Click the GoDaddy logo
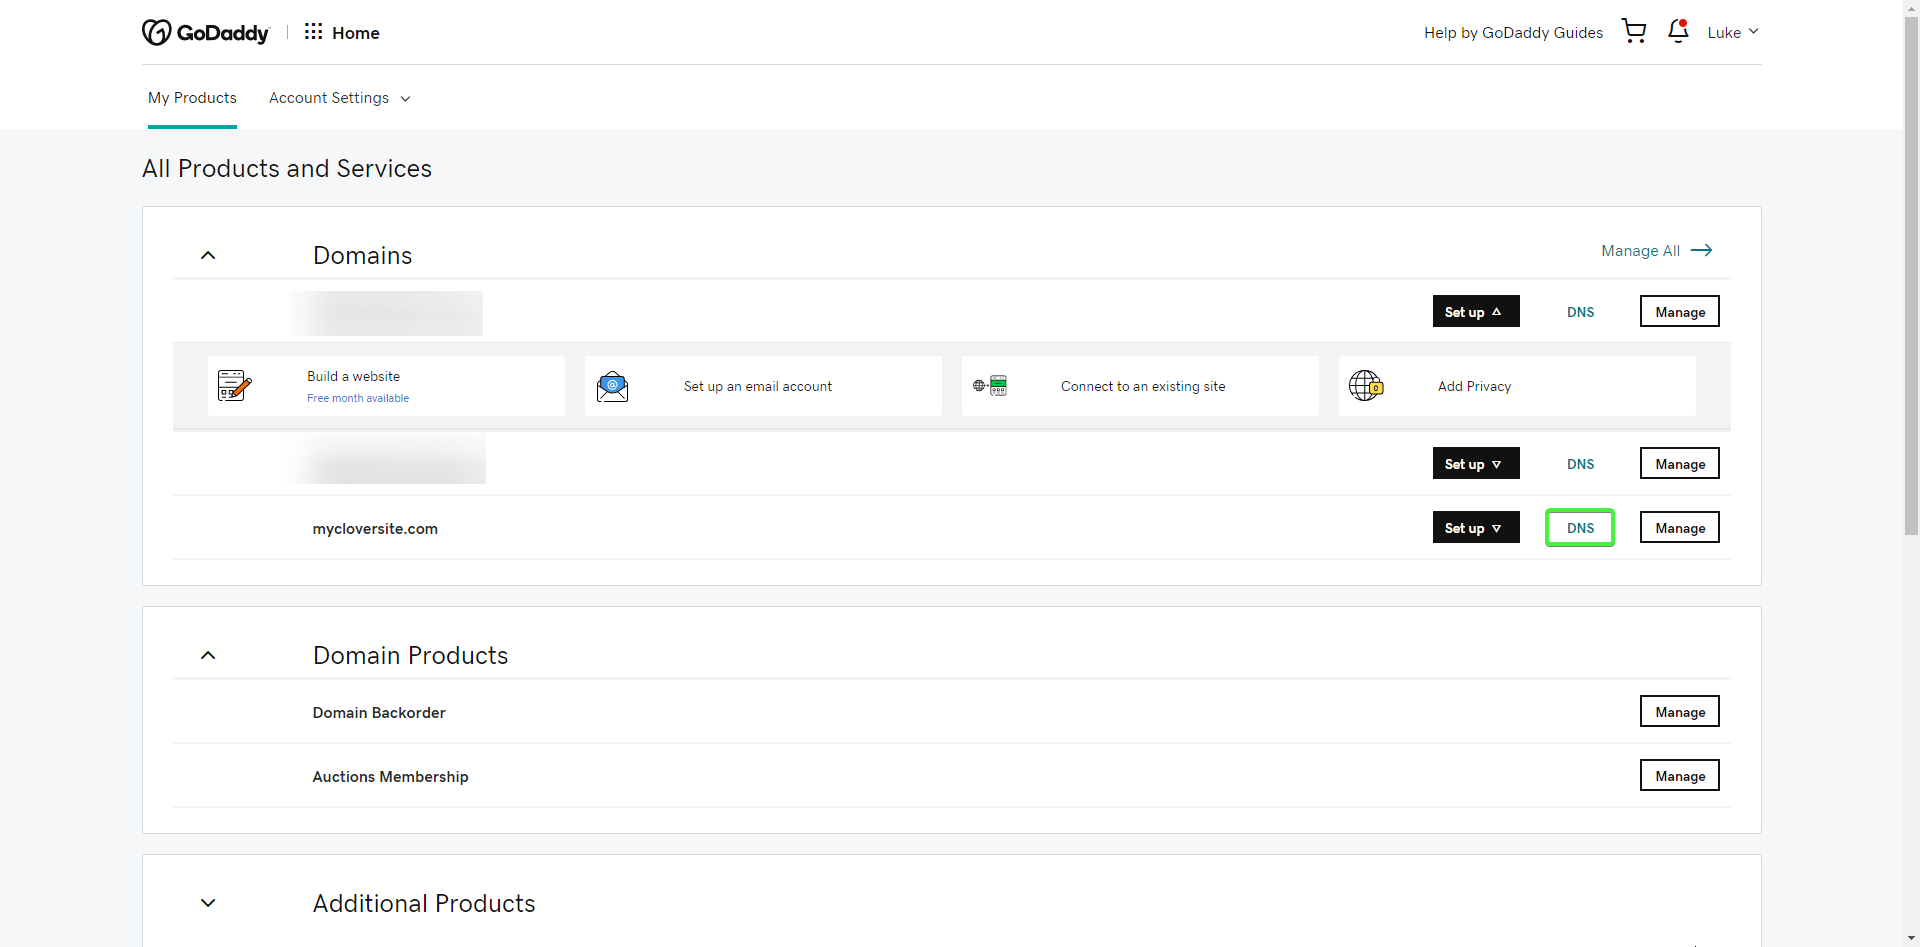The image size is (1920, 947). (x=205, y=33)
